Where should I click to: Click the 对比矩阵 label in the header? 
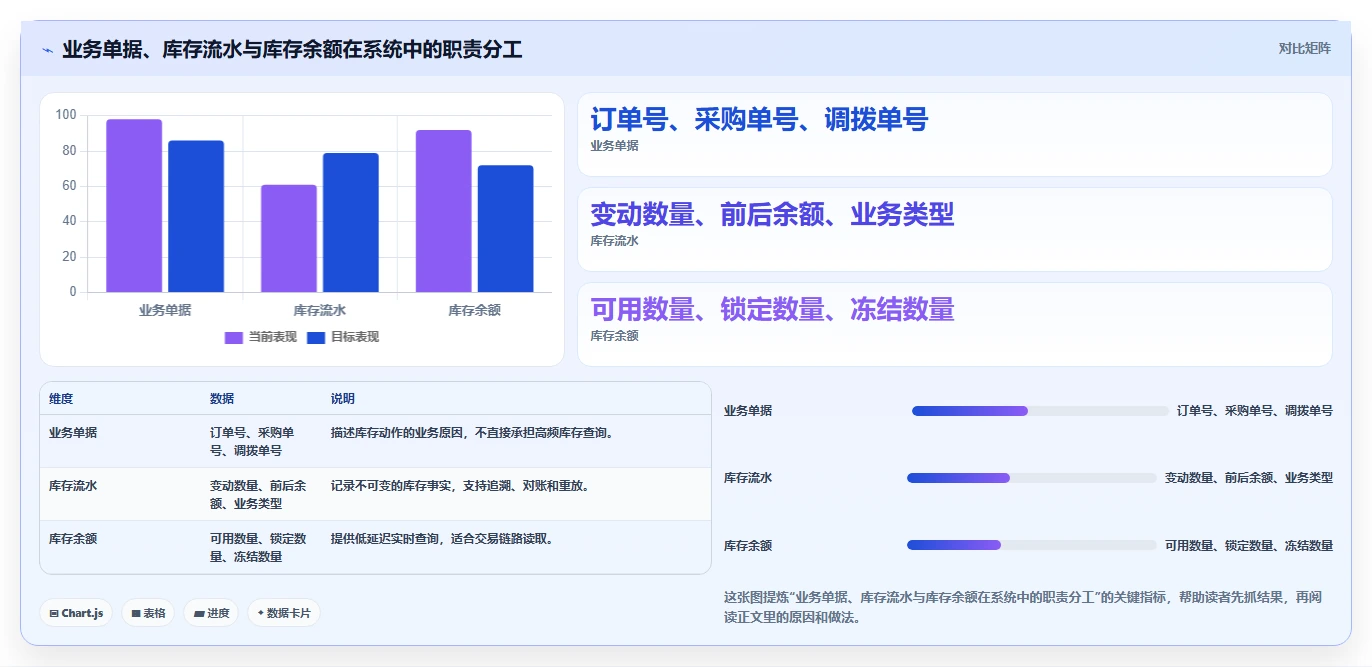click(1304, 48)
